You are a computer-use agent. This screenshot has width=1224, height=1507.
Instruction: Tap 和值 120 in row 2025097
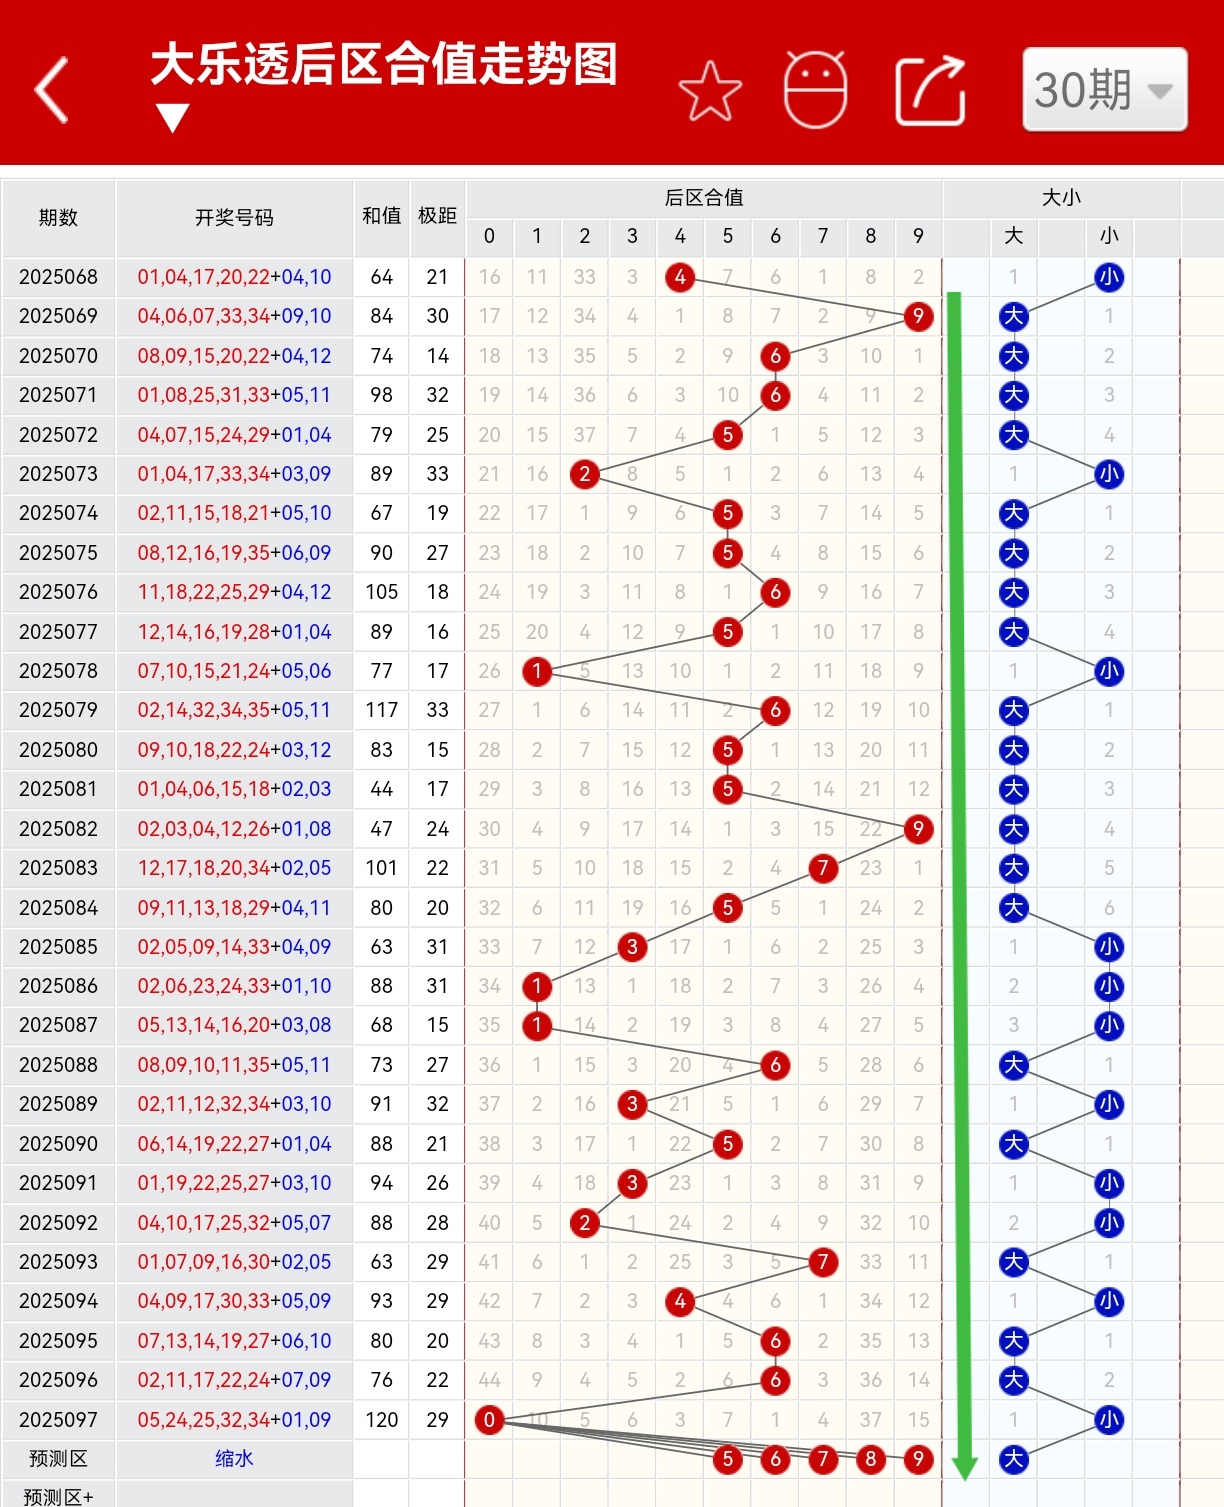tap(381, 1420)
